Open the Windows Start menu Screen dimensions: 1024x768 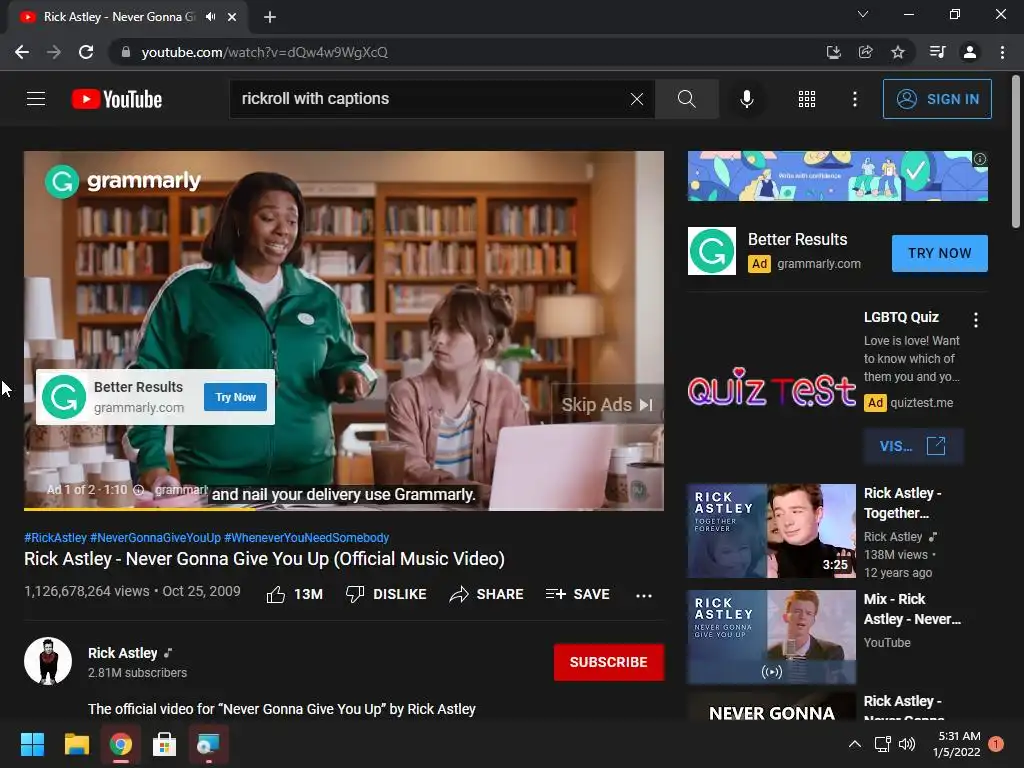pyautogui.click(x=32, y=744)
